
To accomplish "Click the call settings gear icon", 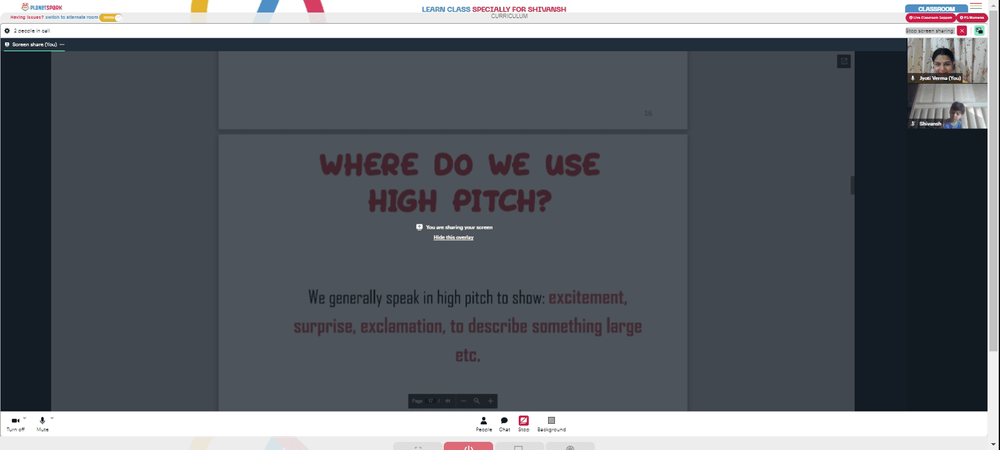I will point(7,31).
